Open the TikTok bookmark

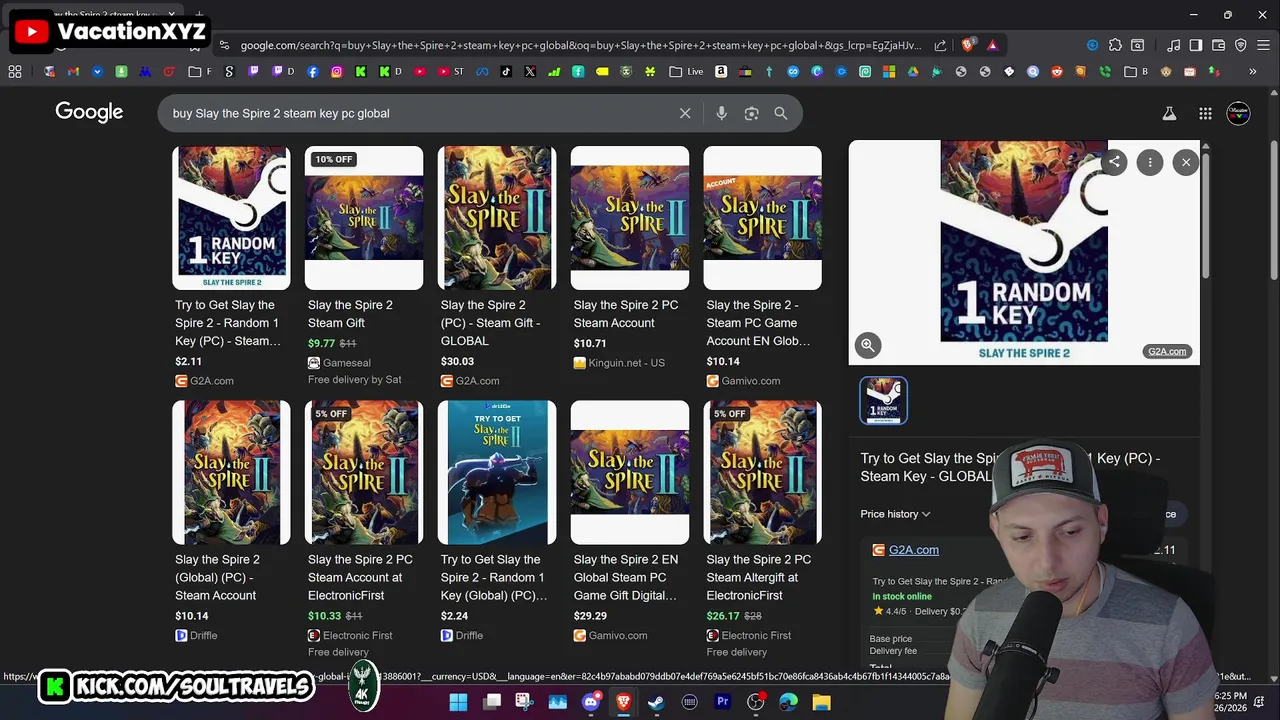click(x=506, y=72)
